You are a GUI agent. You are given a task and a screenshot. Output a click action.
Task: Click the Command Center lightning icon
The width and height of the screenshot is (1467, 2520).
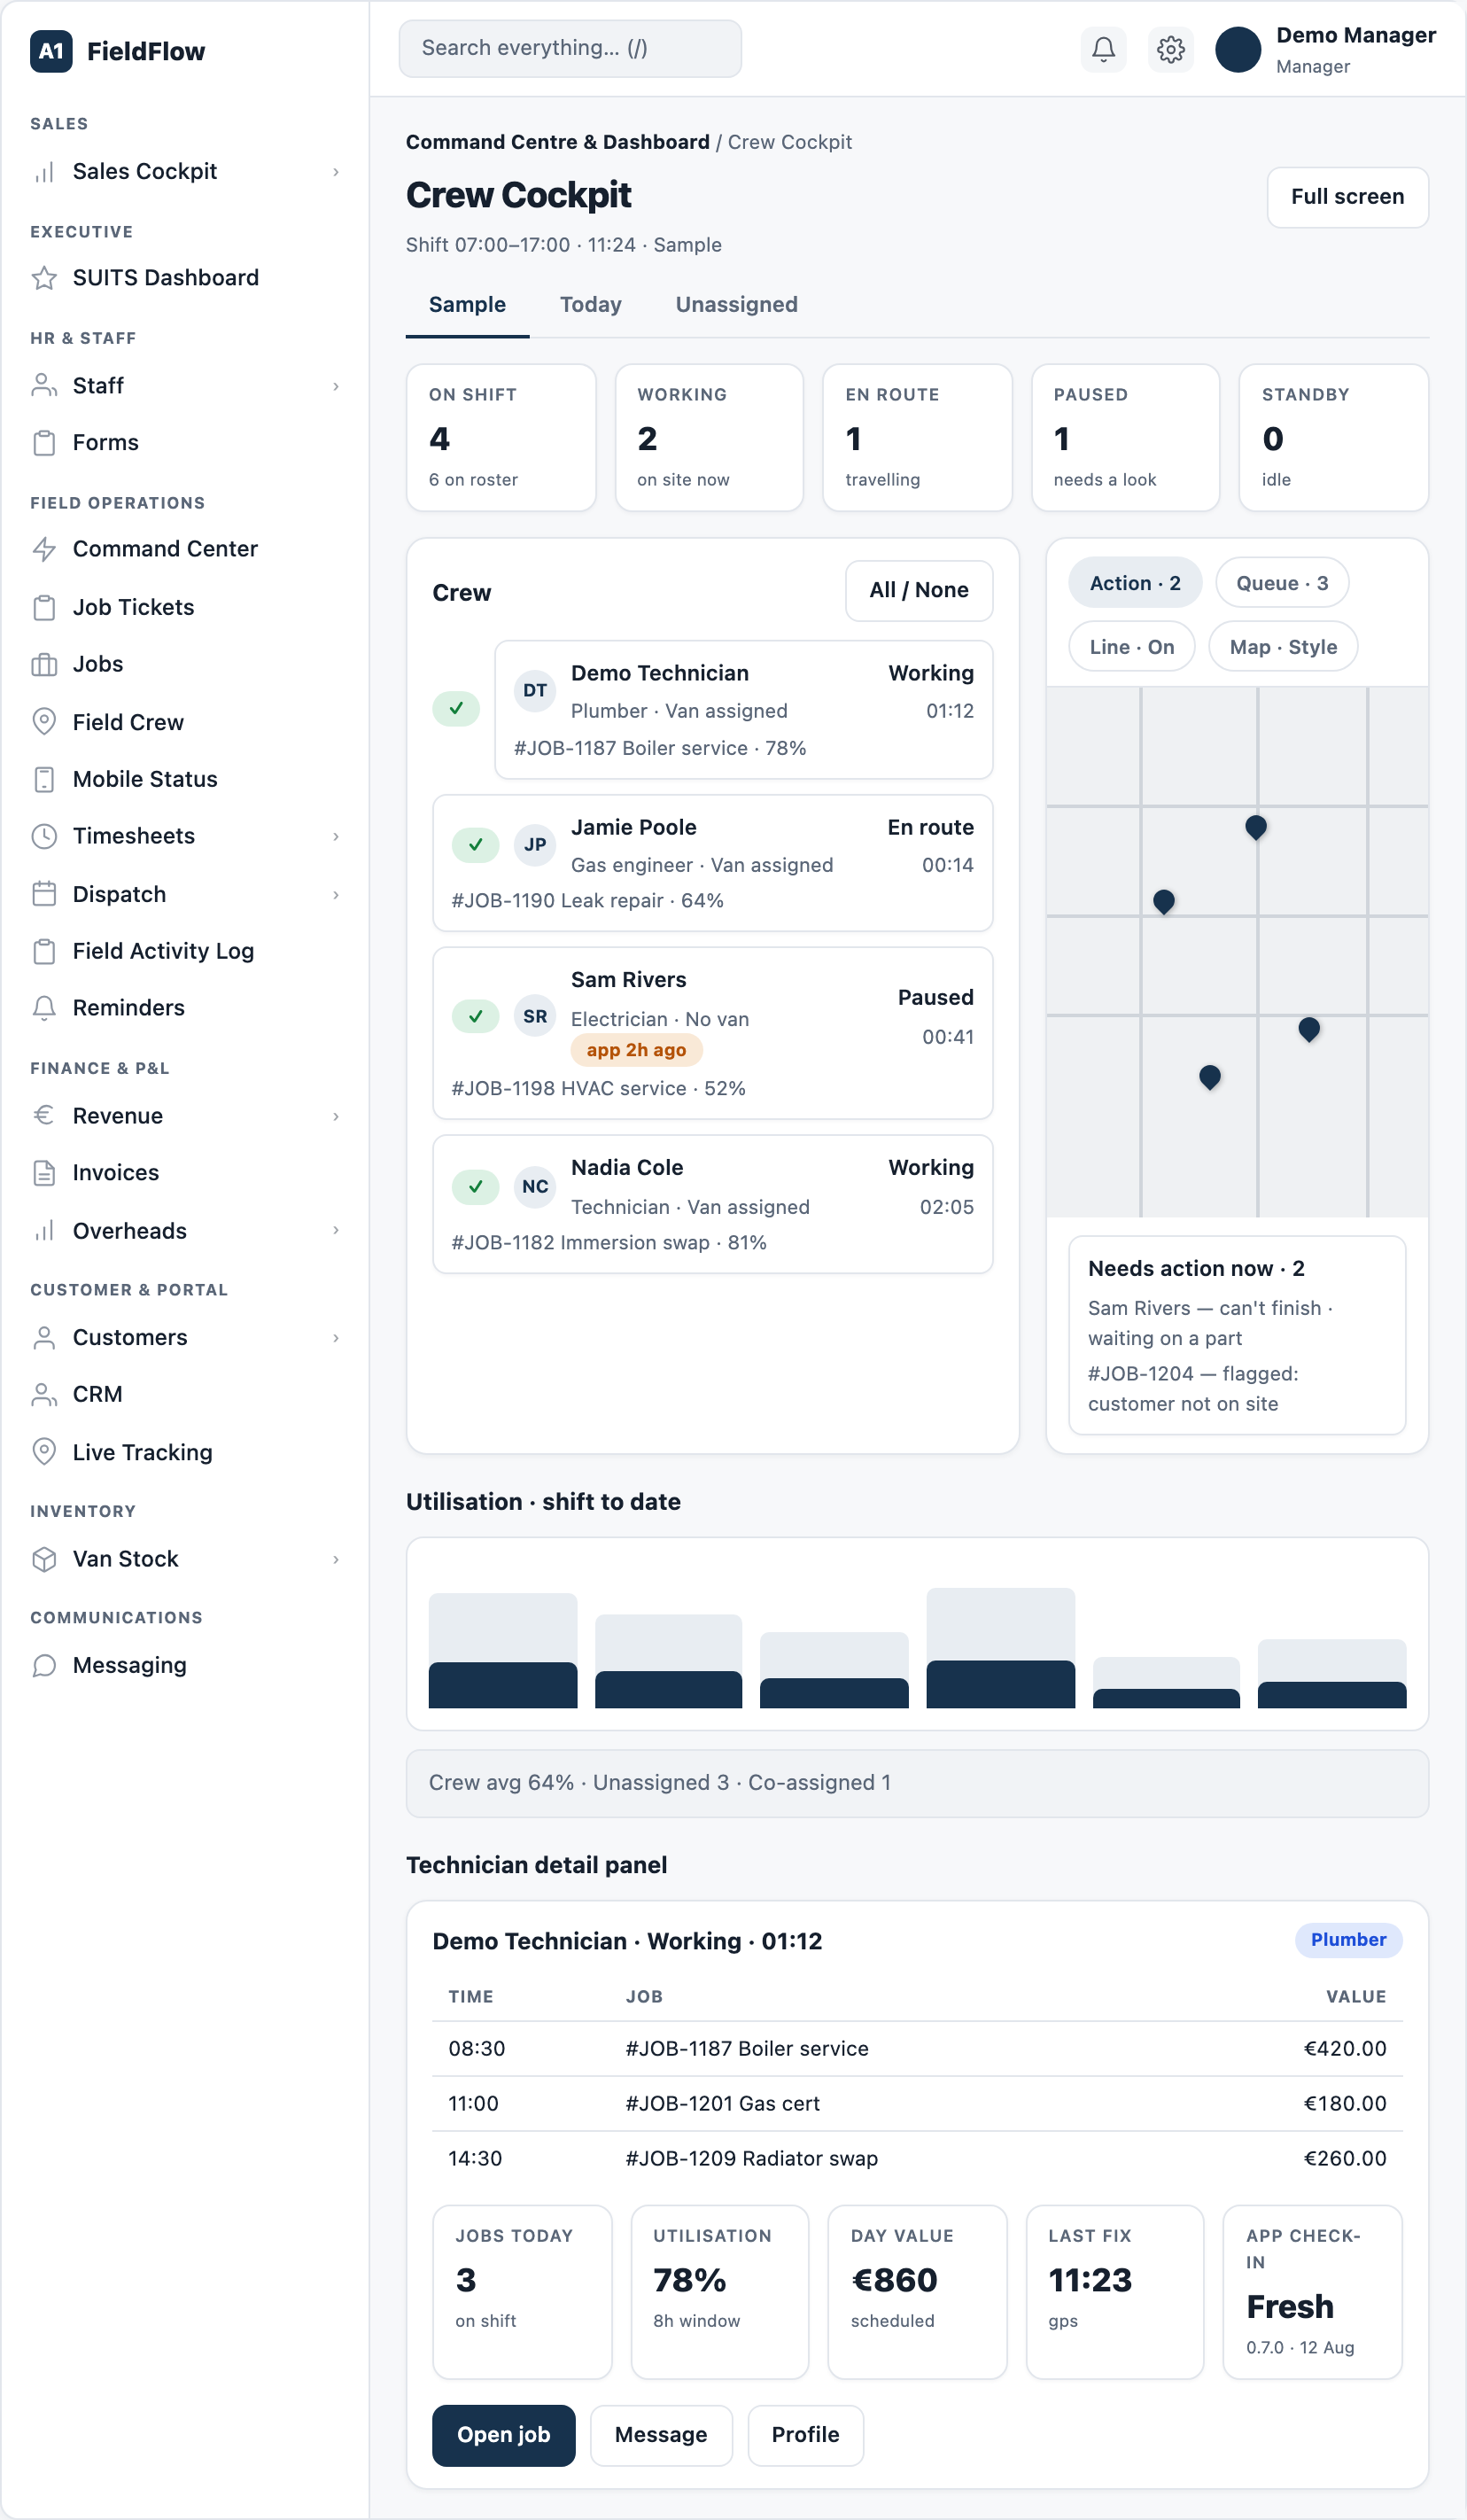44,549
